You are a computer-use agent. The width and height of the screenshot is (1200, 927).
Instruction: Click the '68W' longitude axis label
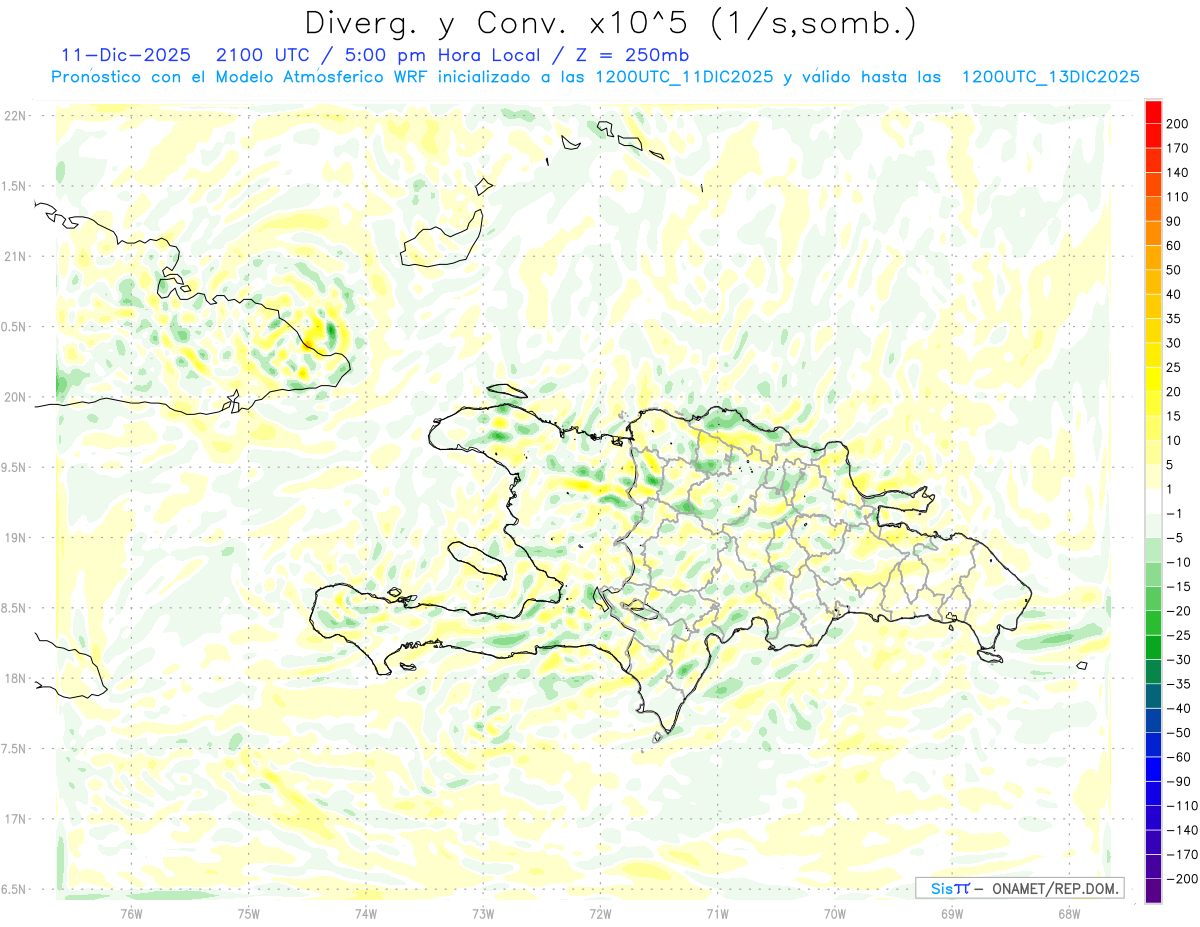click(1069, 913)
